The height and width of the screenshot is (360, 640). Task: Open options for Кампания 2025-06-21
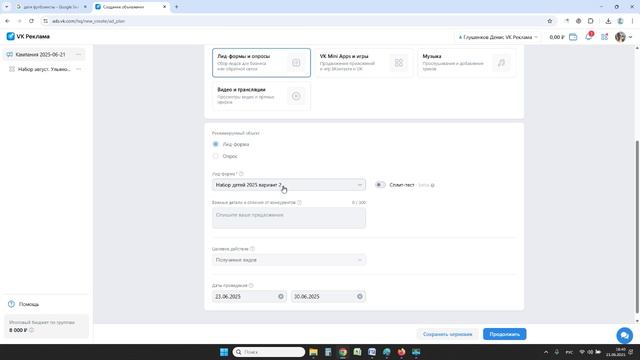point(78,54)
